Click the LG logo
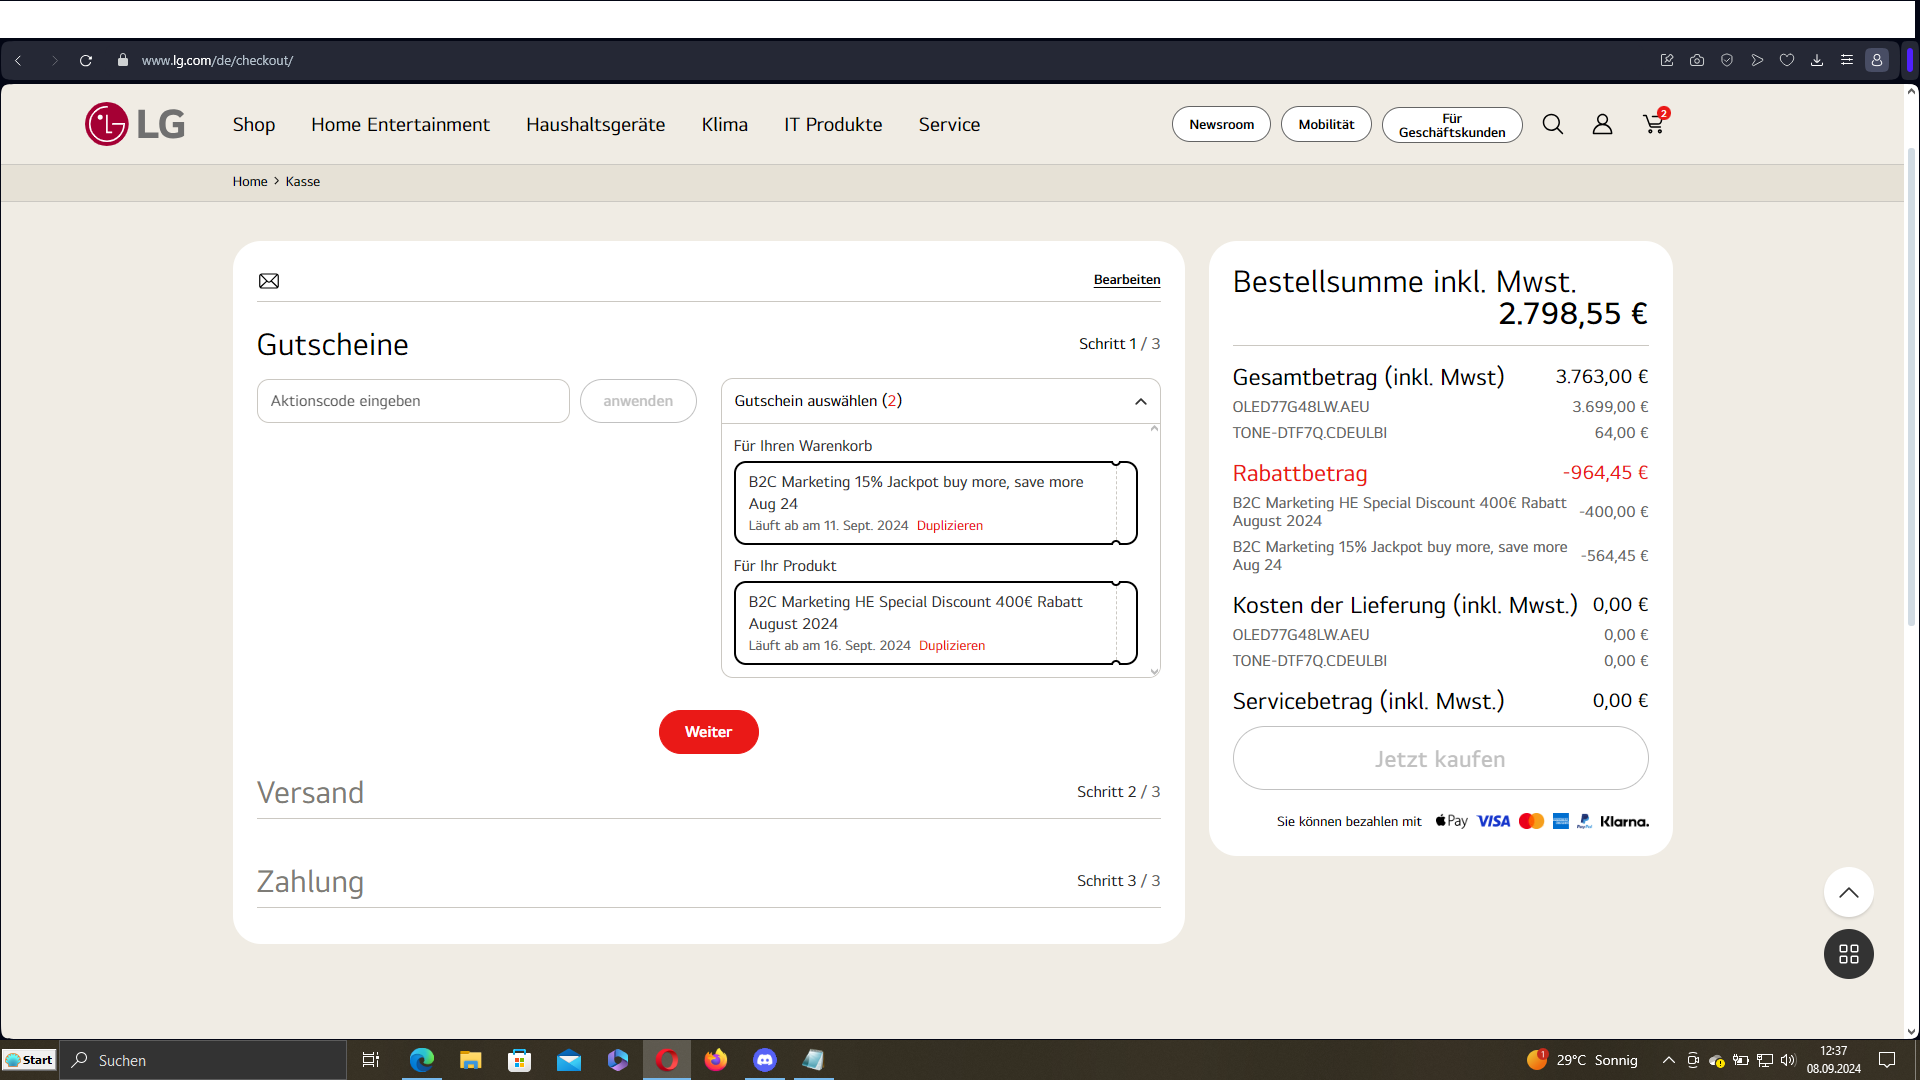 pyautogui.click(x=135, y=124)
